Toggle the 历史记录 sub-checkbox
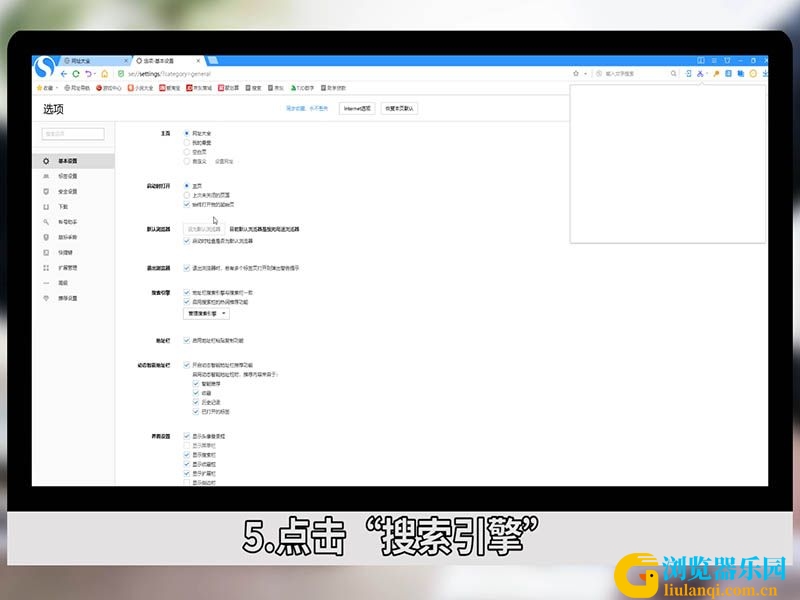Screen dimensions: 800x600 196,402
